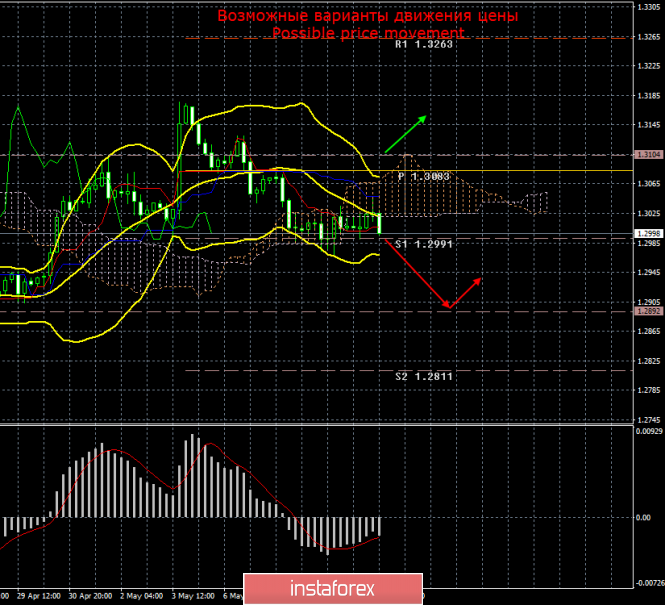This screenshot has width=665, height=605.
Task: Click the P 1.3083 pivot label
Action: [x=424, y=176]
